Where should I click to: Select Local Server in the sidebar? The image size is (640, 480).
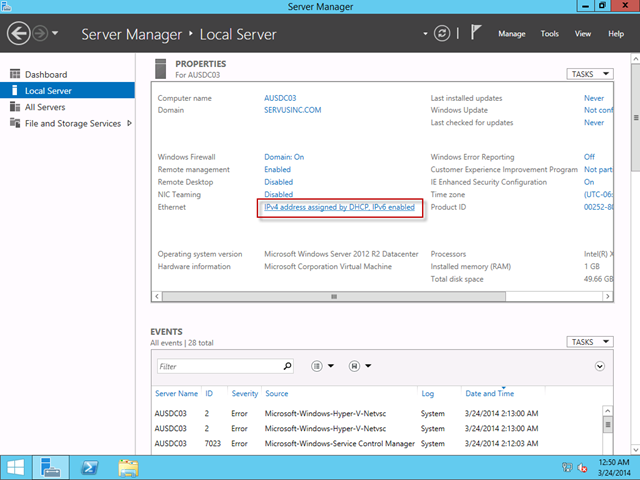(x=67, y=90)
